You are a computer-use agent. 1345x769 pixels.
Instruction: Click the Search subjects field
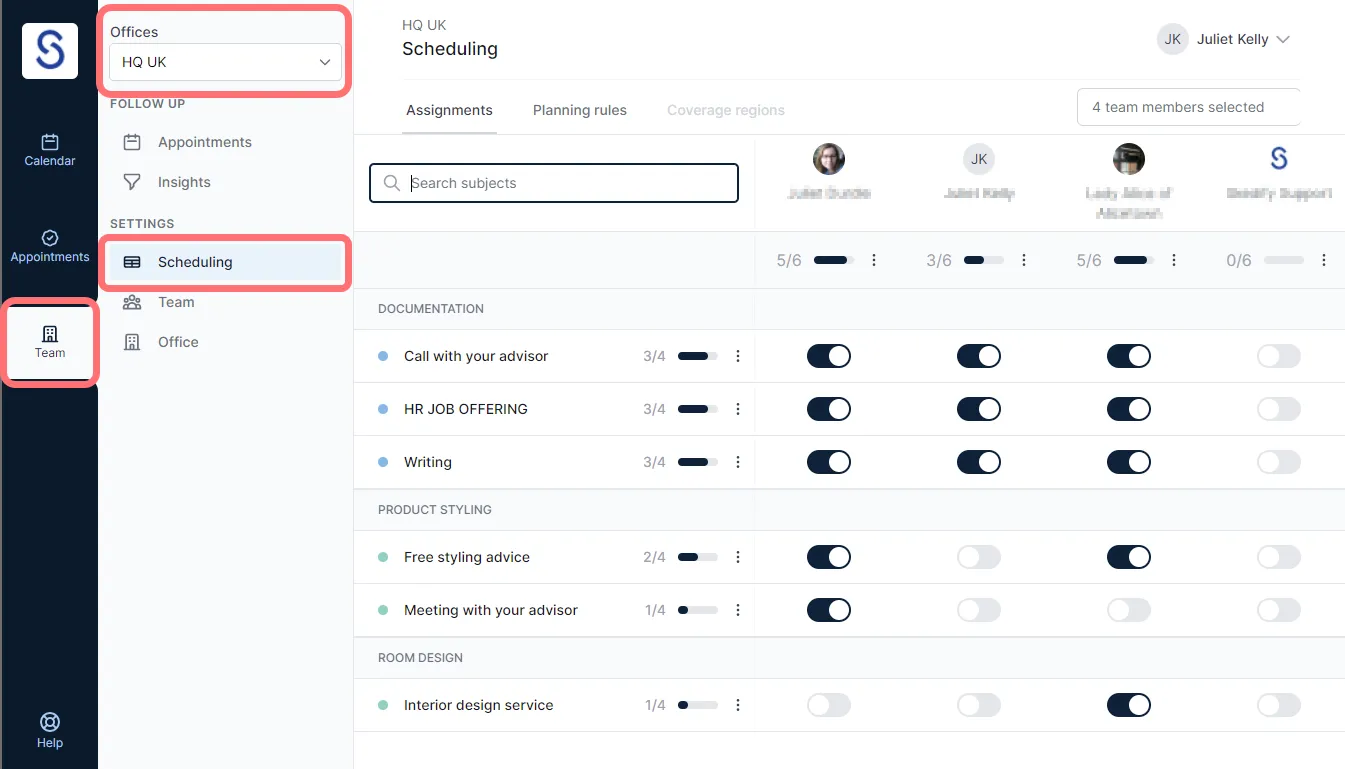[554, 183]
